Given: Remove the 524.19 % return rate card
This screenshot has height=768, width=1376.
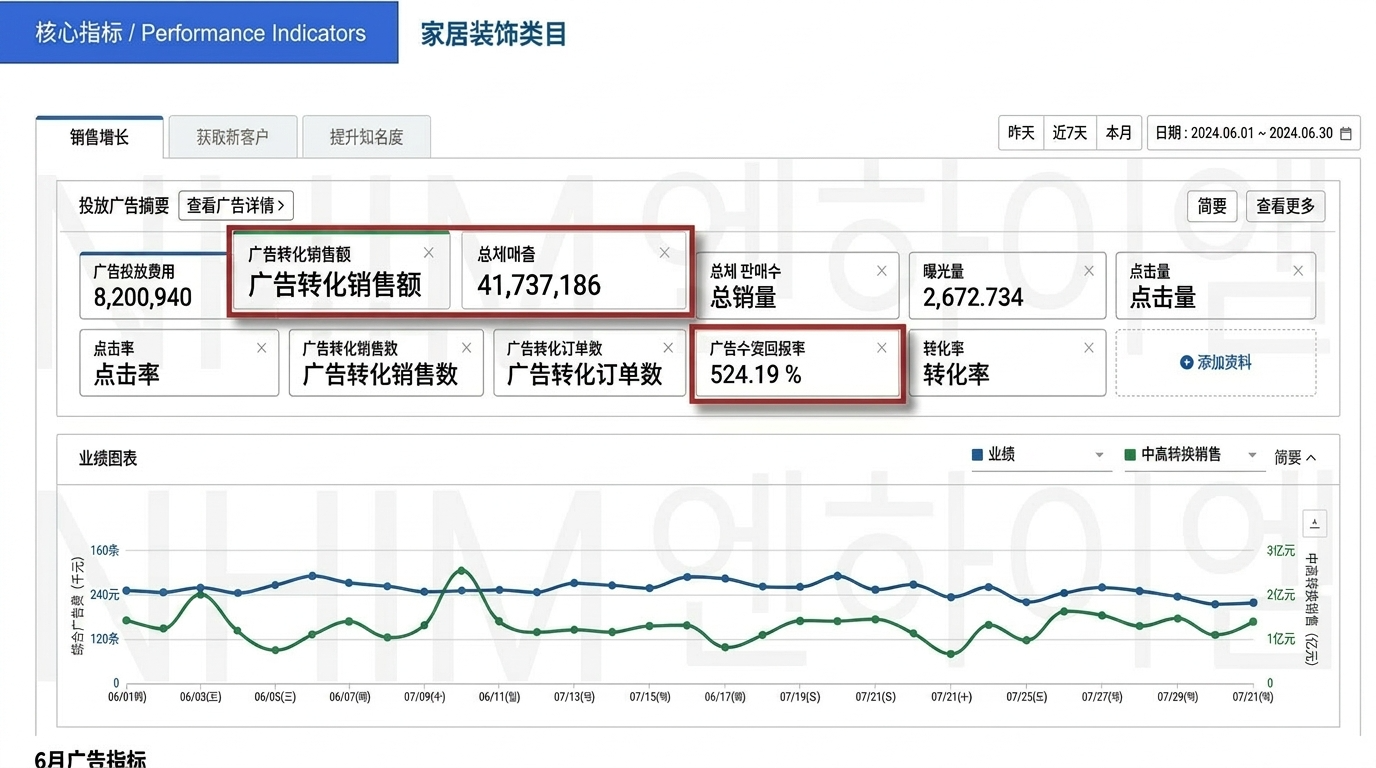Looking at the screenshot, I should click(882, 348).
